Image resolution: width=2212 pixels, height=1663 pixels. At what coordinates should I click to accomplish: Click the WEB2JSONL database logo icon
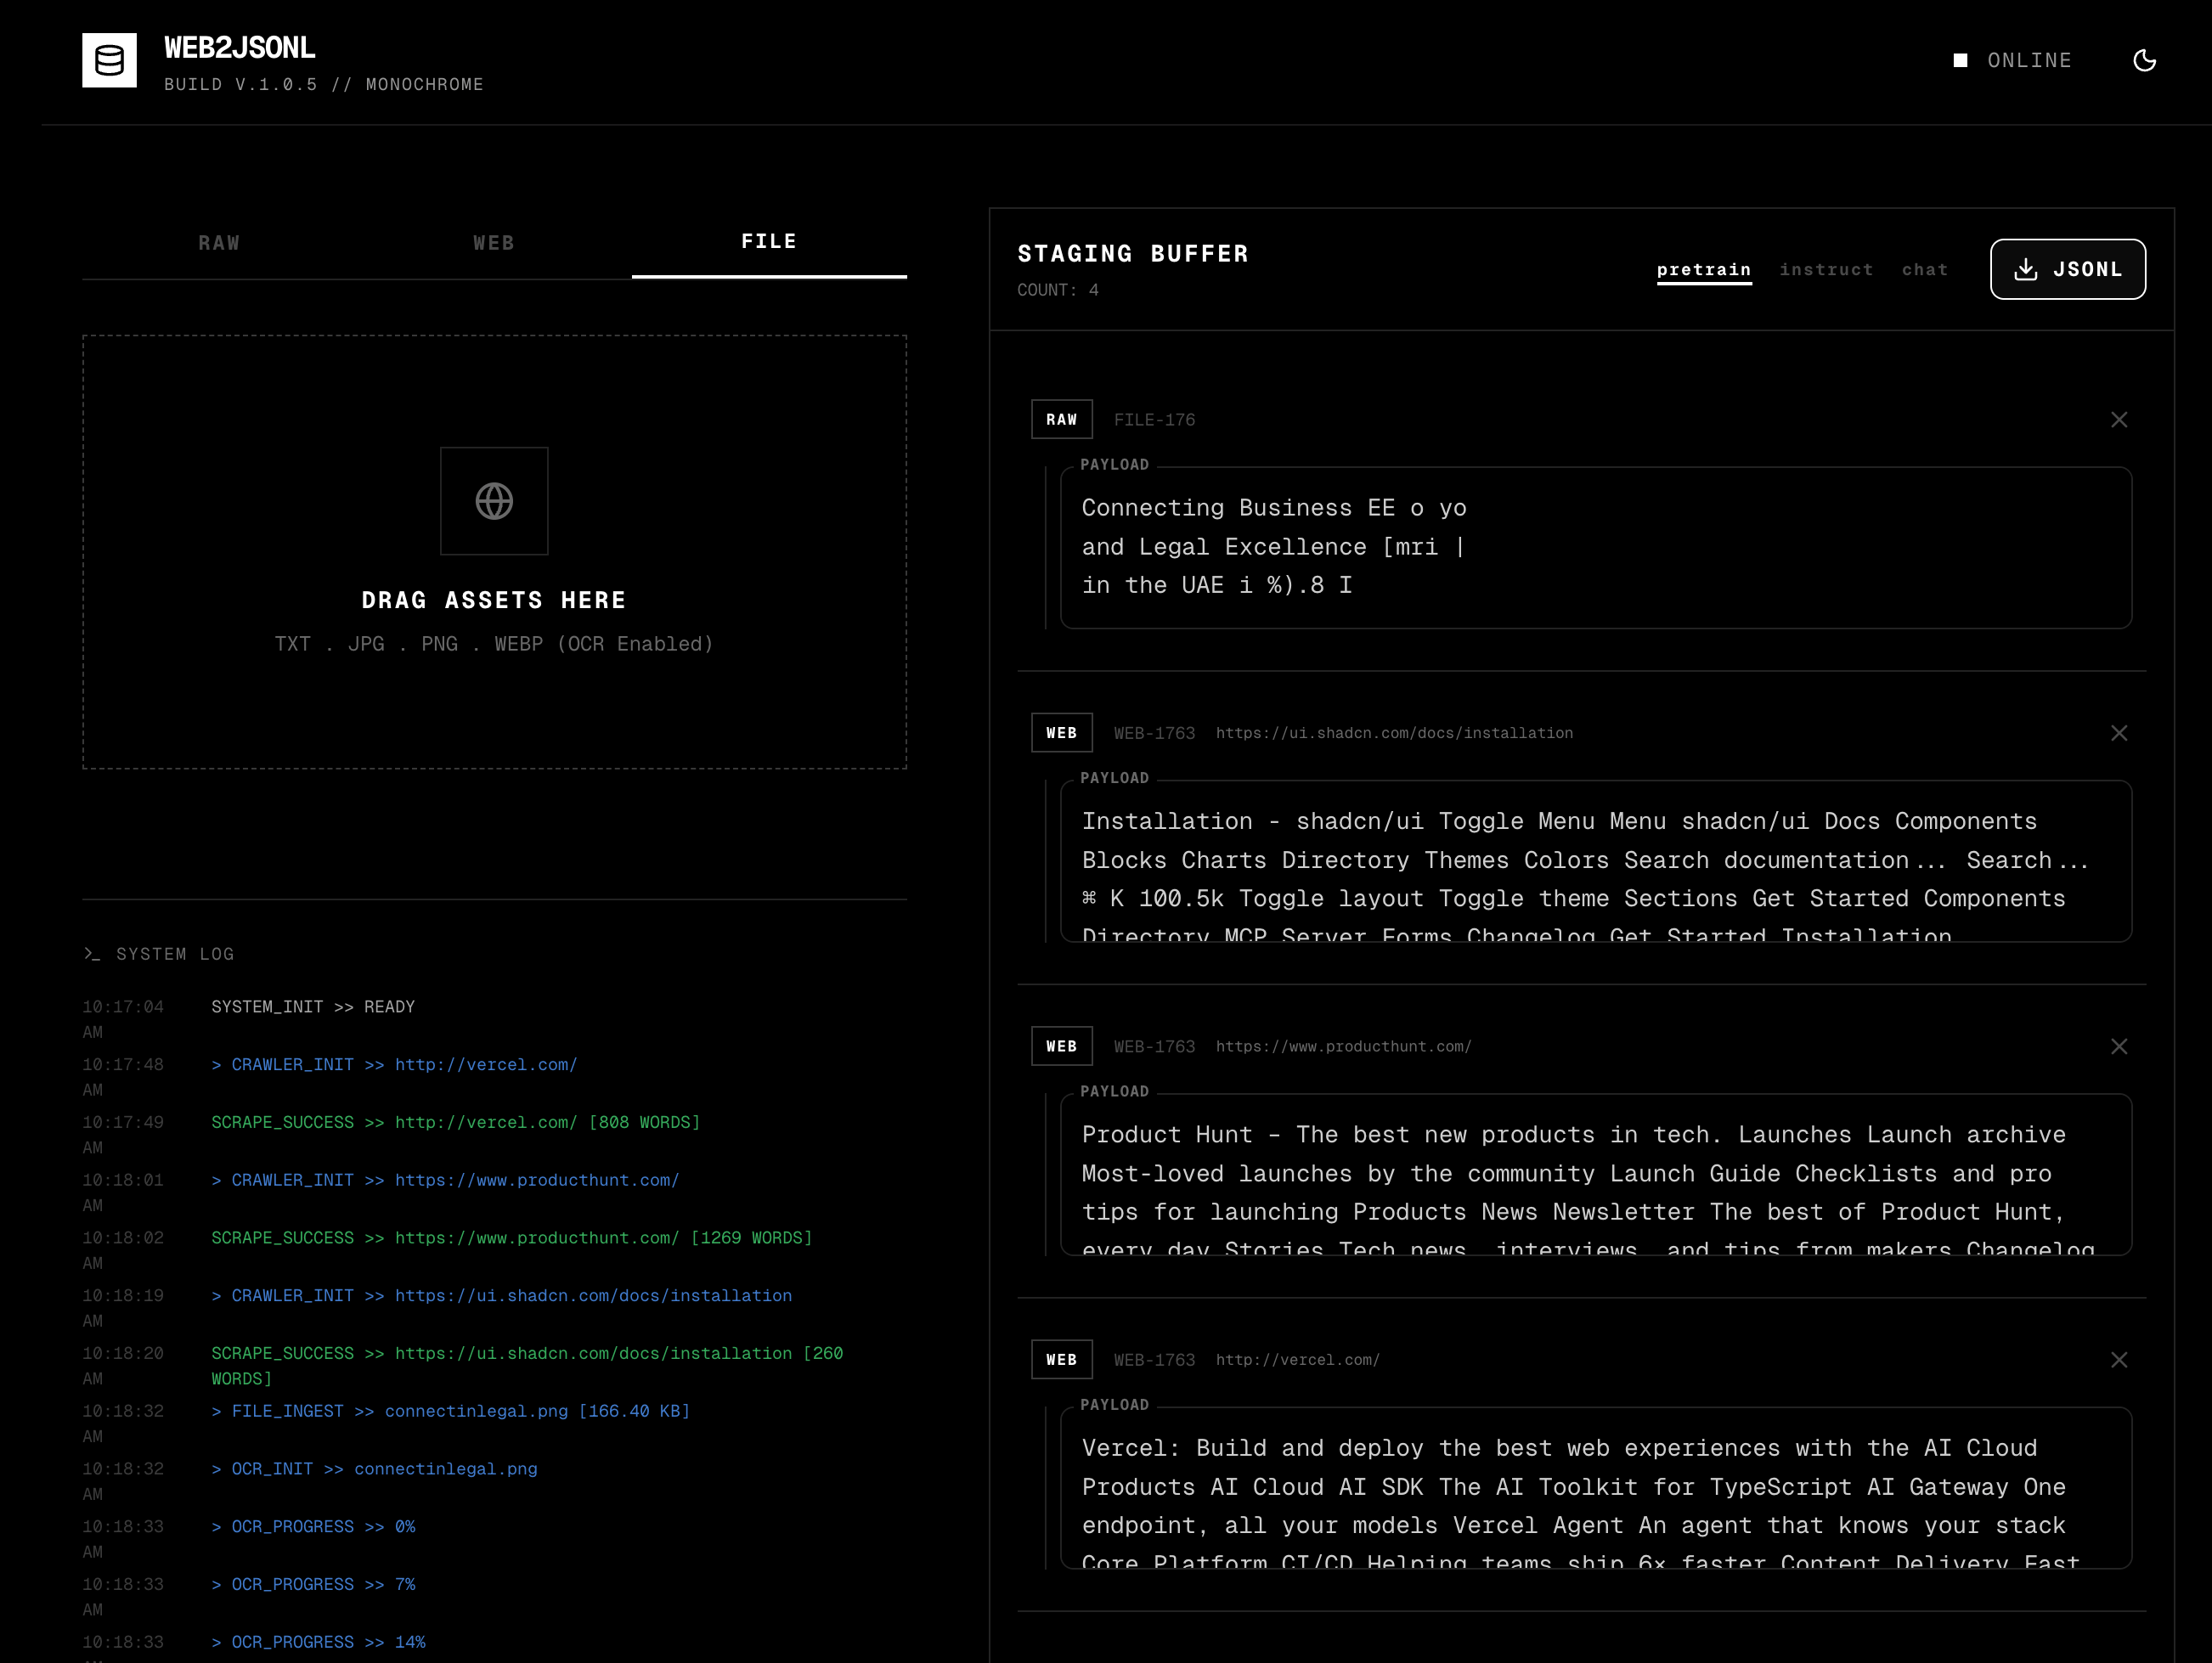109,61
